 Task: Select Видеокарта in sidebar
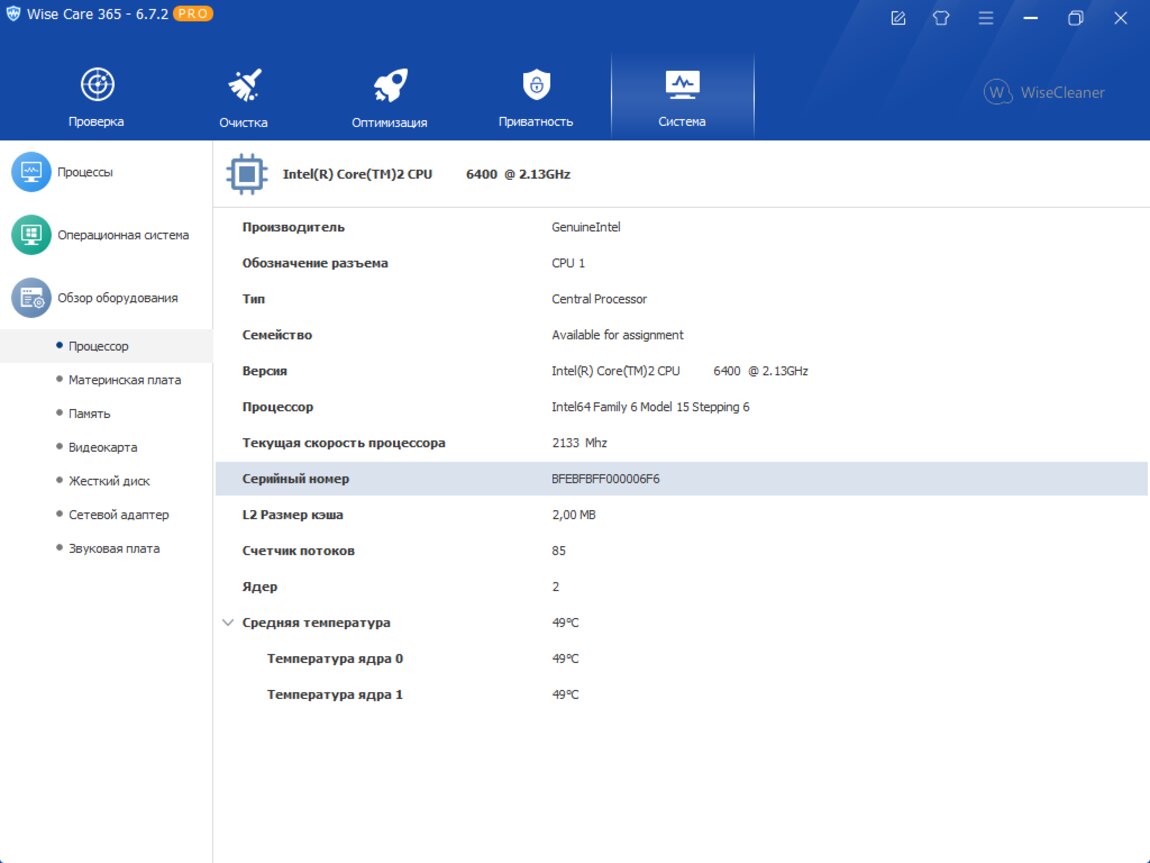(x=103, y=448)
